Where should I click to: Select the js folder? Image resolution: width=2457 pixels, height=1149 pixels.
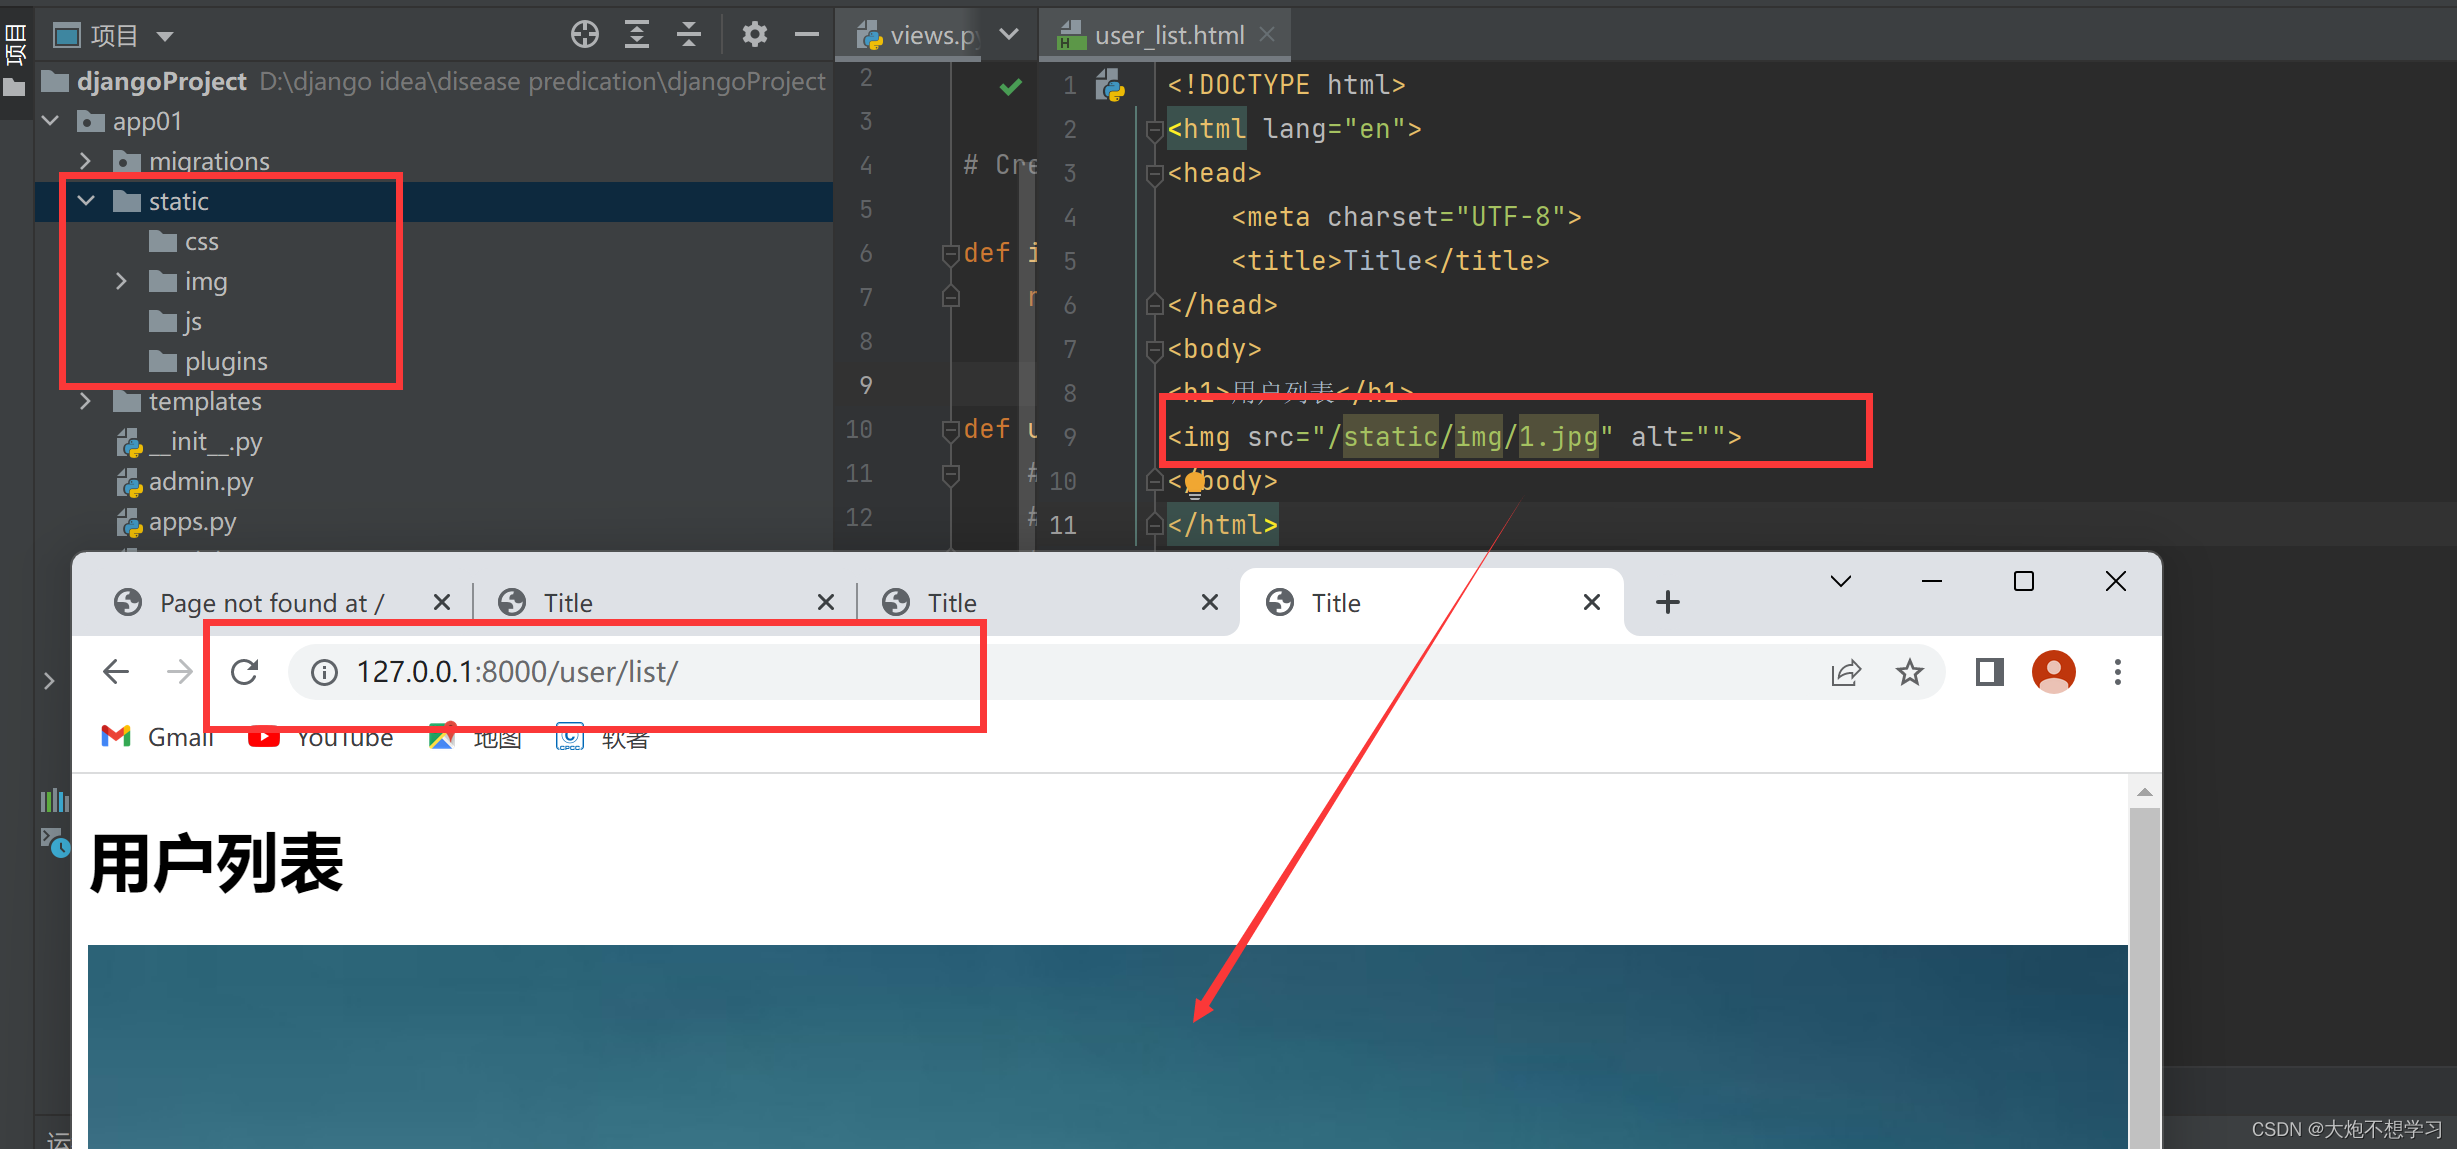coord(176,321)
